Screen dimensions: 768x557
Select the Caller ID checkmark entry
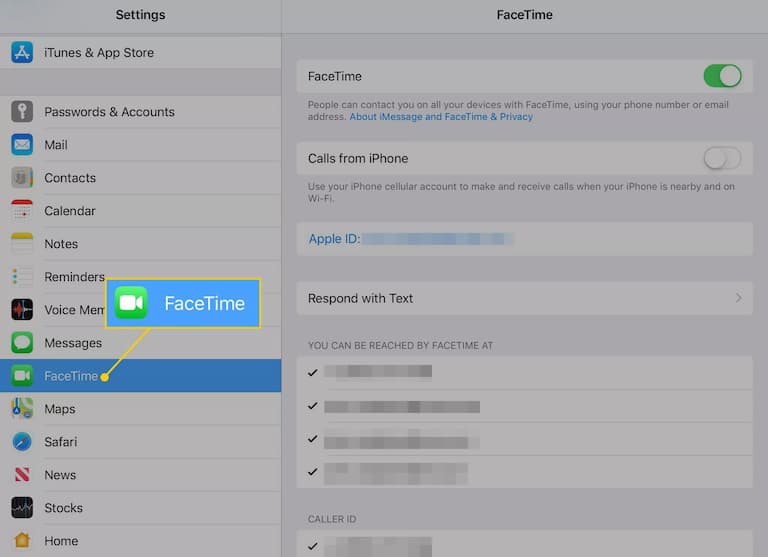tap(312, 546)
